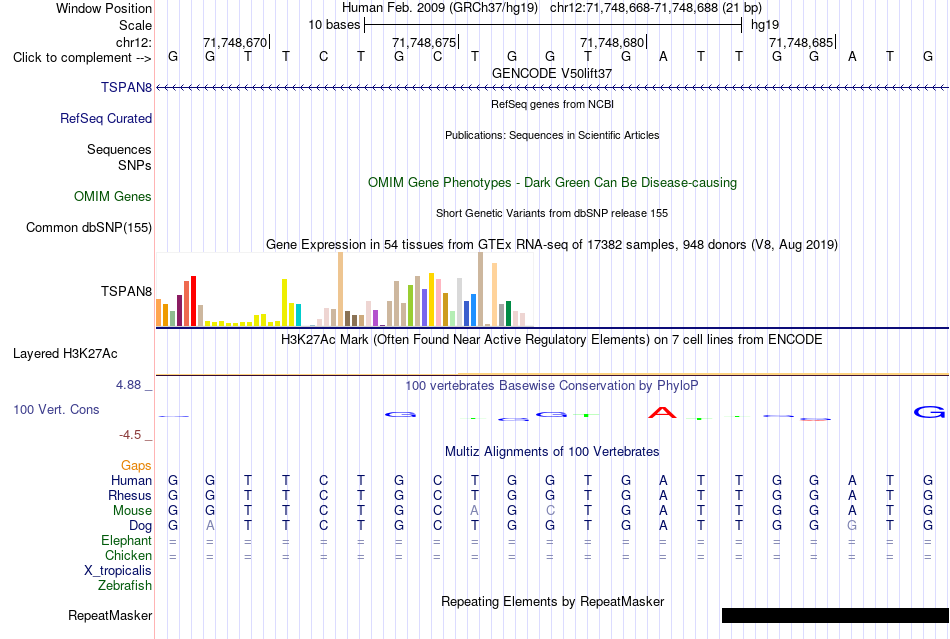Viewport: 950px width, 639px height.
Task: Click the gray mismatched A in Mouse row
Action: pyautogui.click(x=474, y=511)
